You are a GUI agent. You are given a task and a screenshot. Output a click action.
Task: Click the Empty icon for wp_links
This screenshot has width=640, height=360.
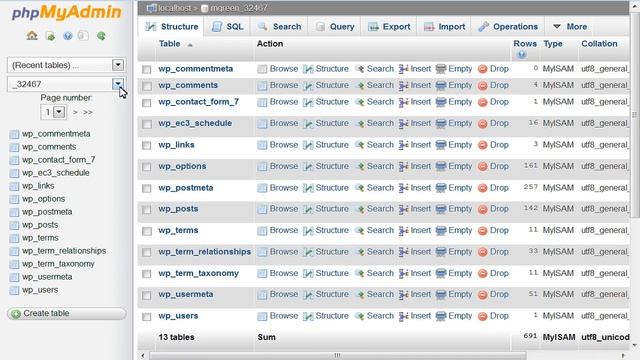(x=441, y=145)
